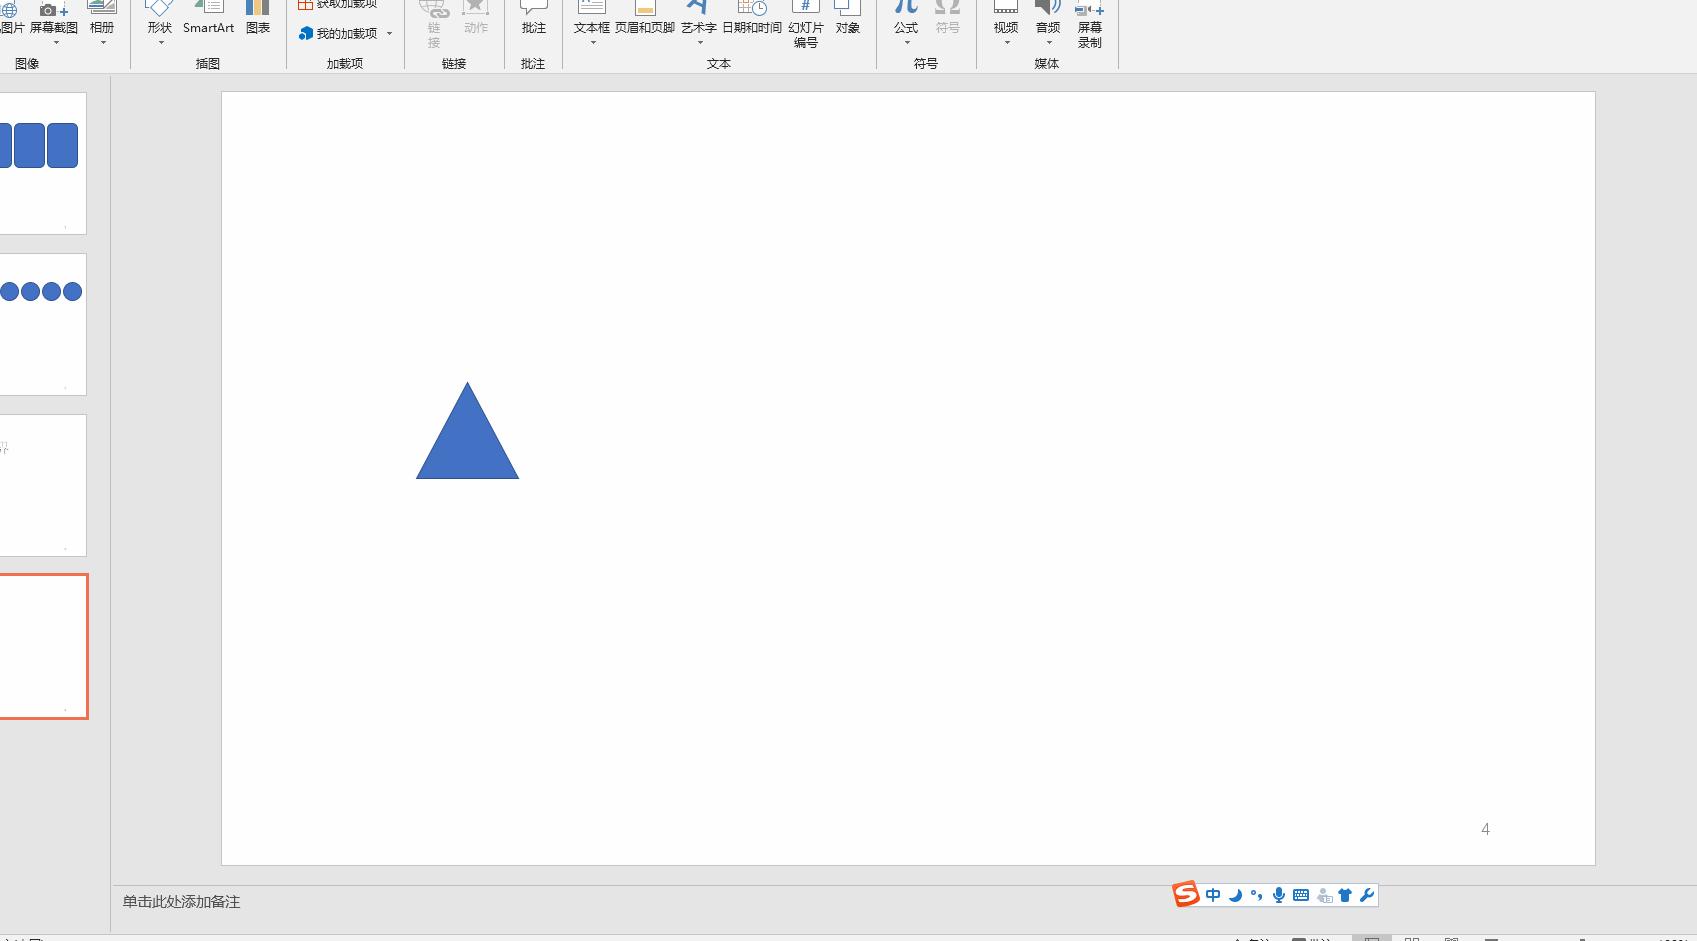Add a comment using 批注 button

click(x=533, y=18)
